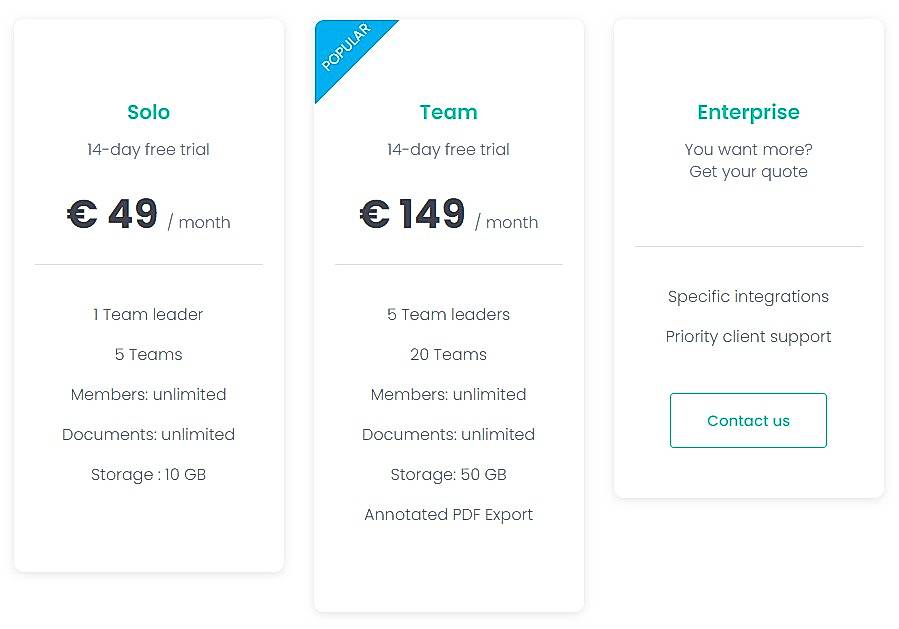Click Get your quote under Enterprise
Screen dimensions: 899x629
tap(748, 171)
